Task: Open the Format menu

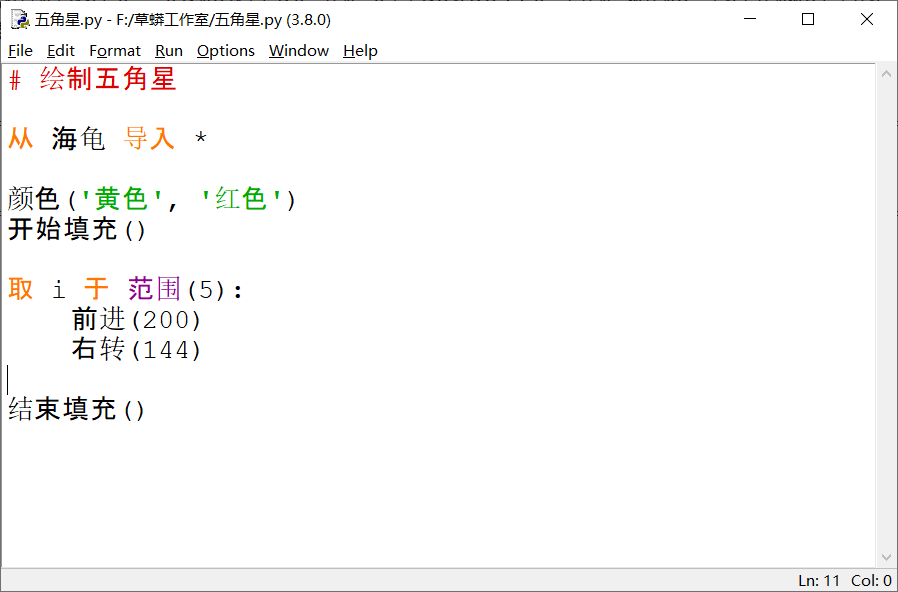Action: tap(115, 50)
